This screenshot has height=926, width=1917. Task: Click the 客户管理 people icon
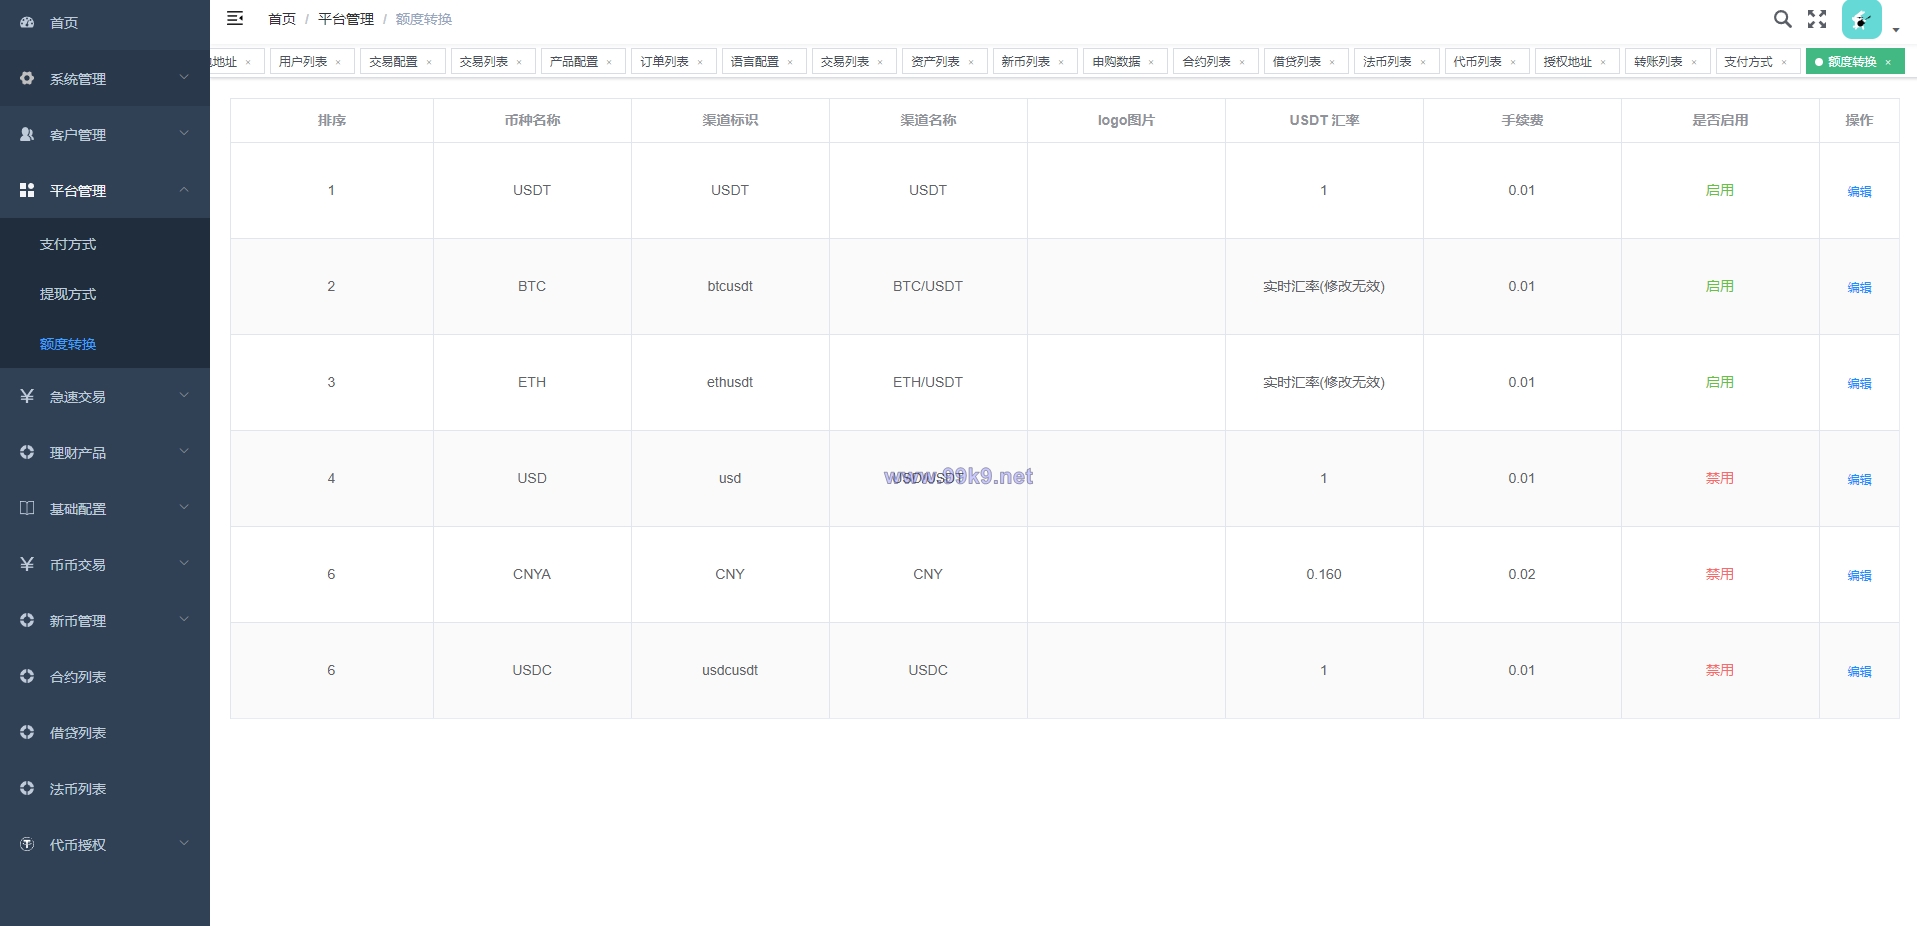point(27,134)
